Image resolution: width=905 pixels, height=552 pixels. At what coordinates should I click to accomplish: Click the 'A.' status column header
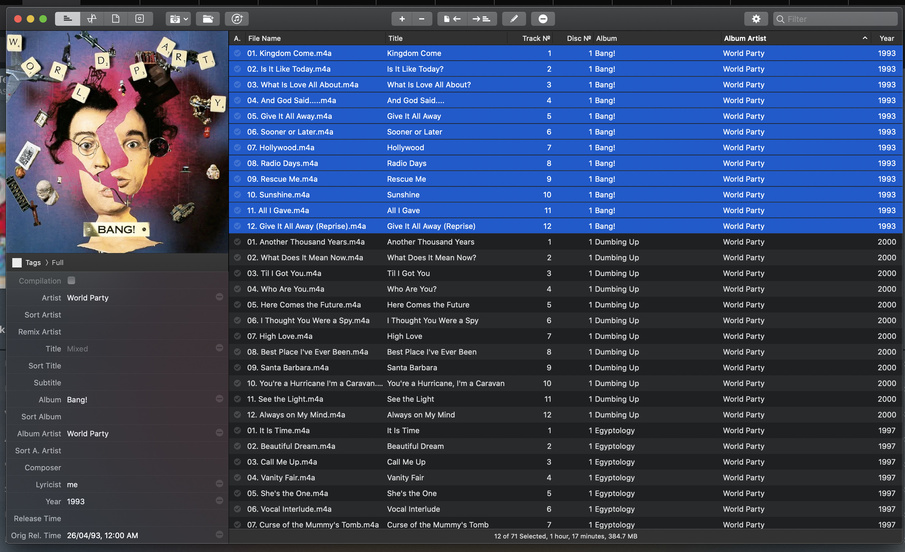point(237,38)
